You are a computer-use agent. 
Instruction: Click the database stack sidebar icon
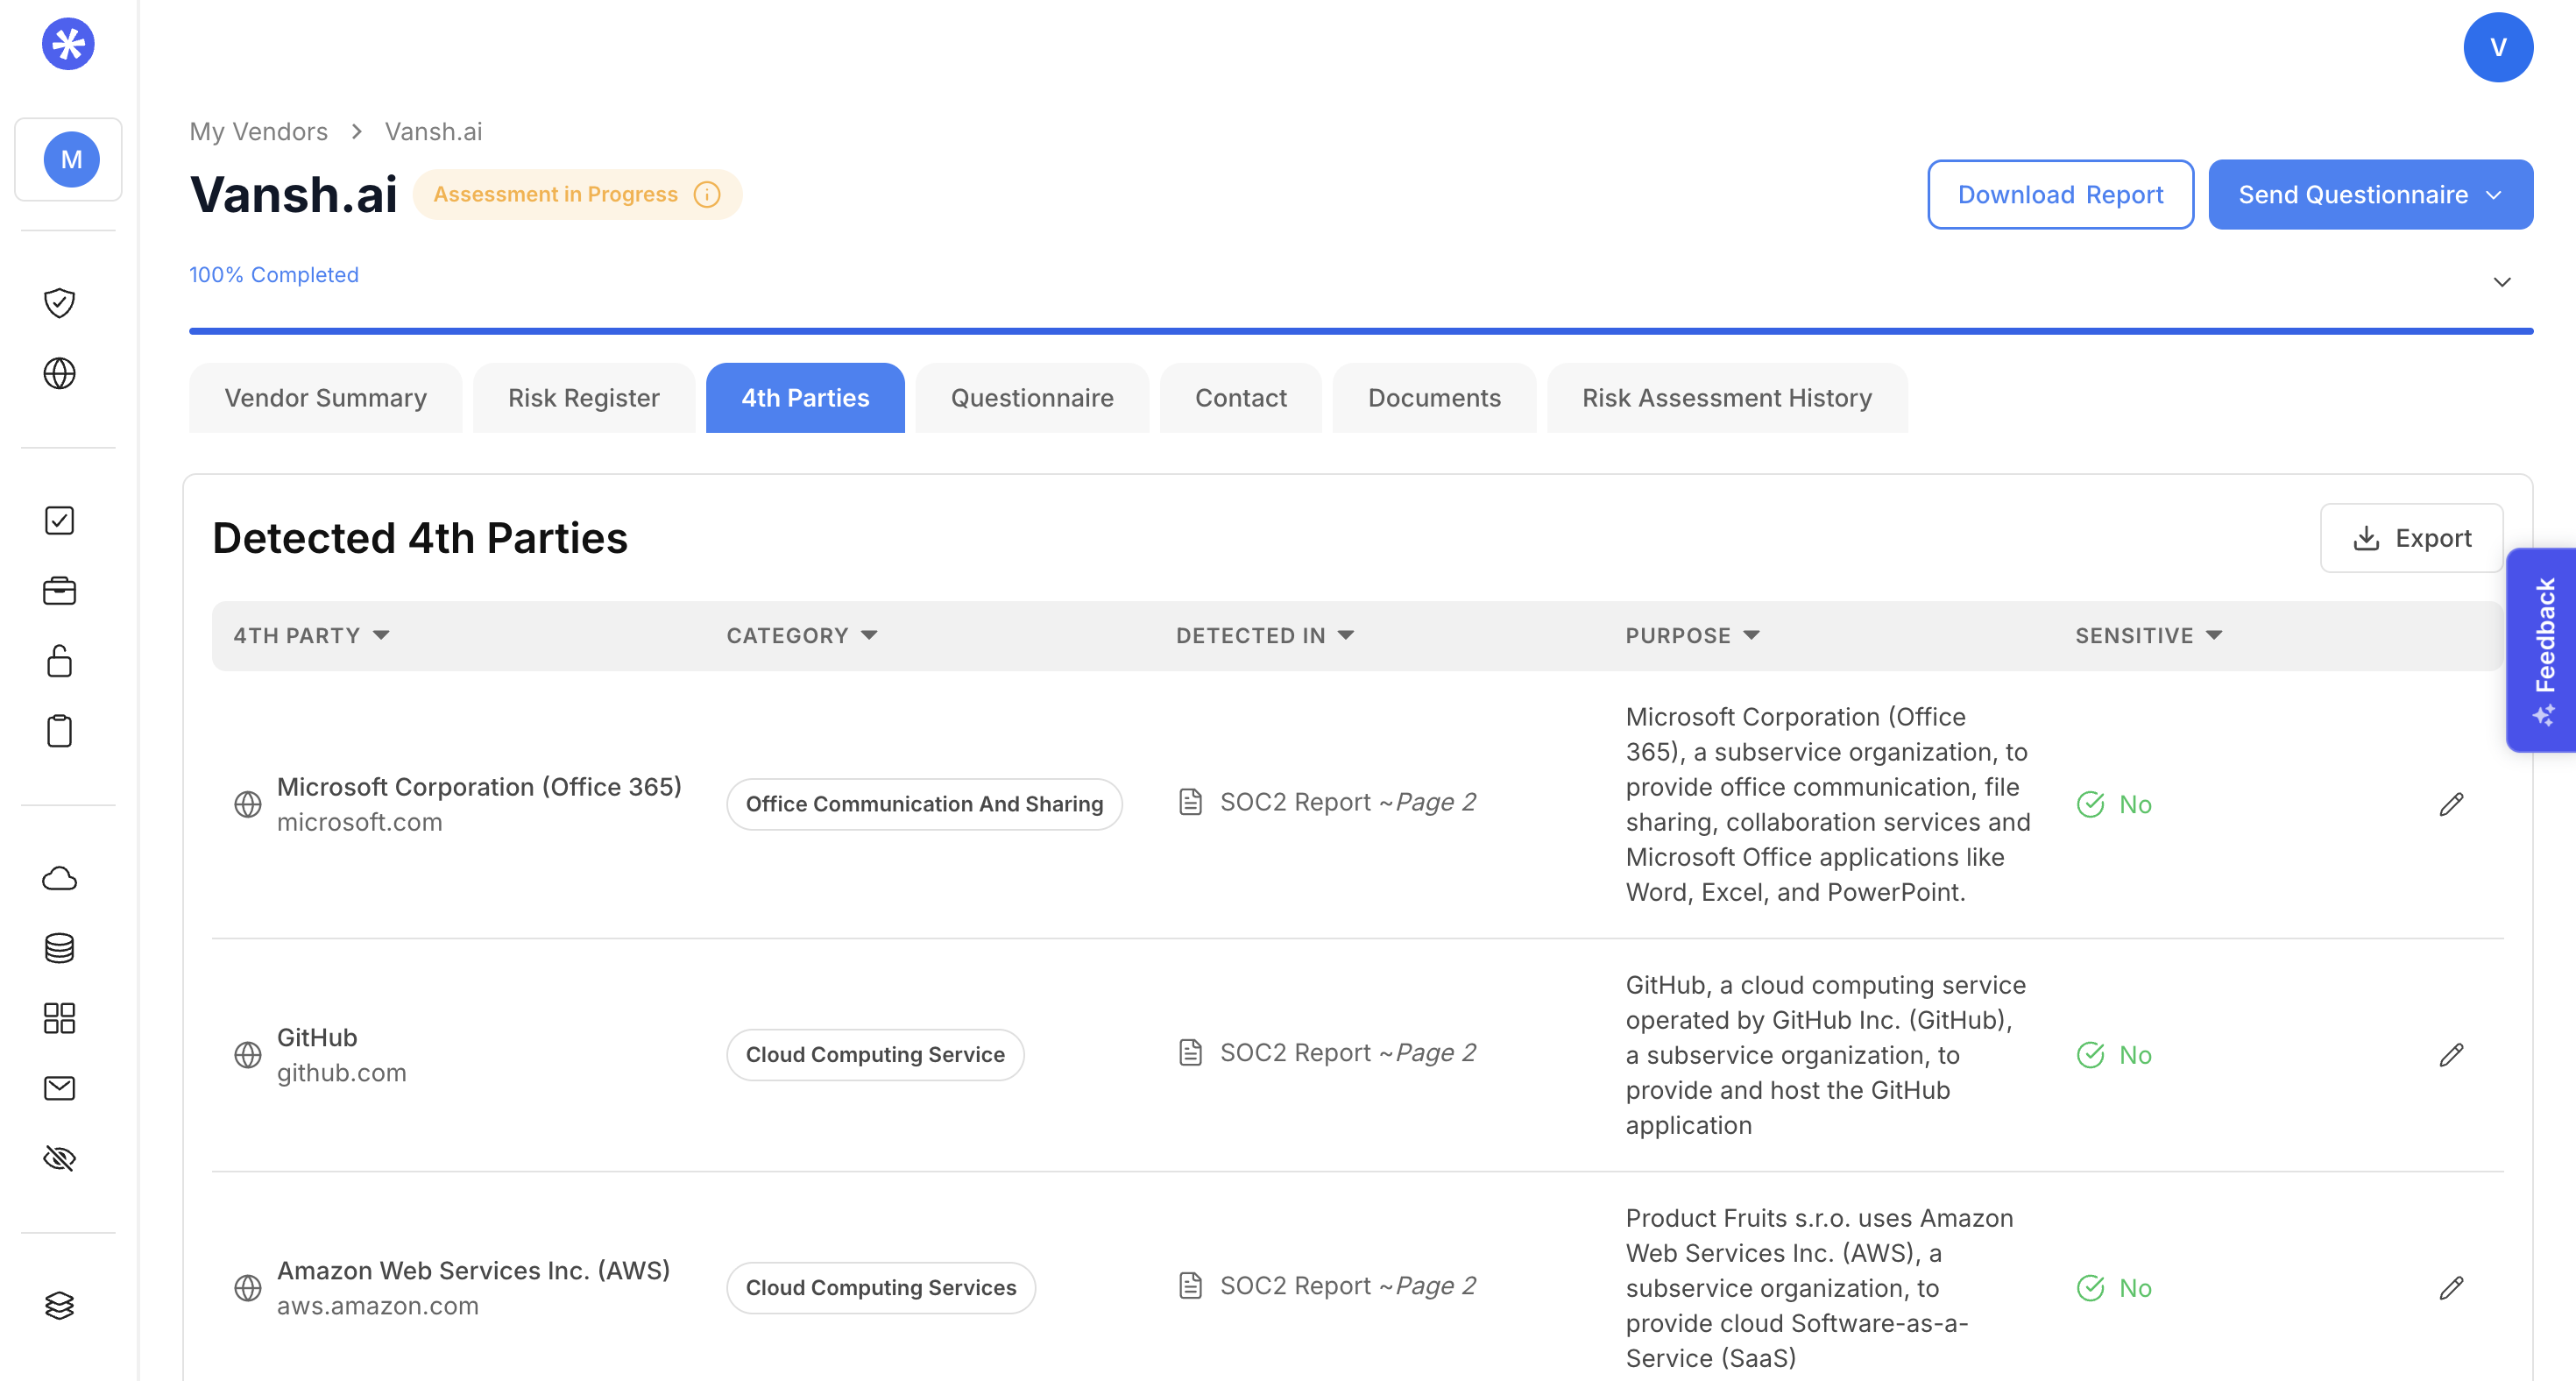59,948
